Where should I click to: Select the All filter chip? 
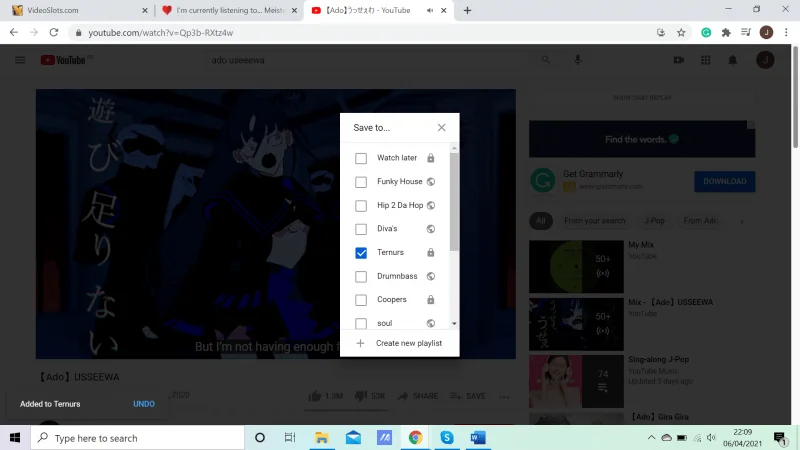(x=541, y=221)
